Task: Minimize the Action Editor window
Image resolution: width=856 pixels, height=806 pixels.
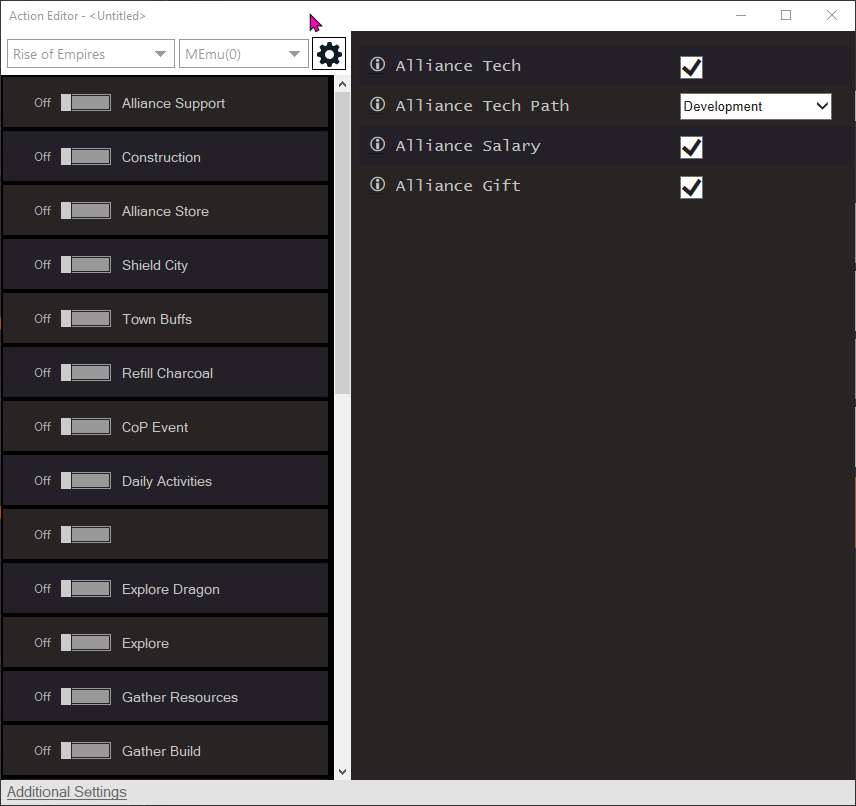Action: [741, 15]
